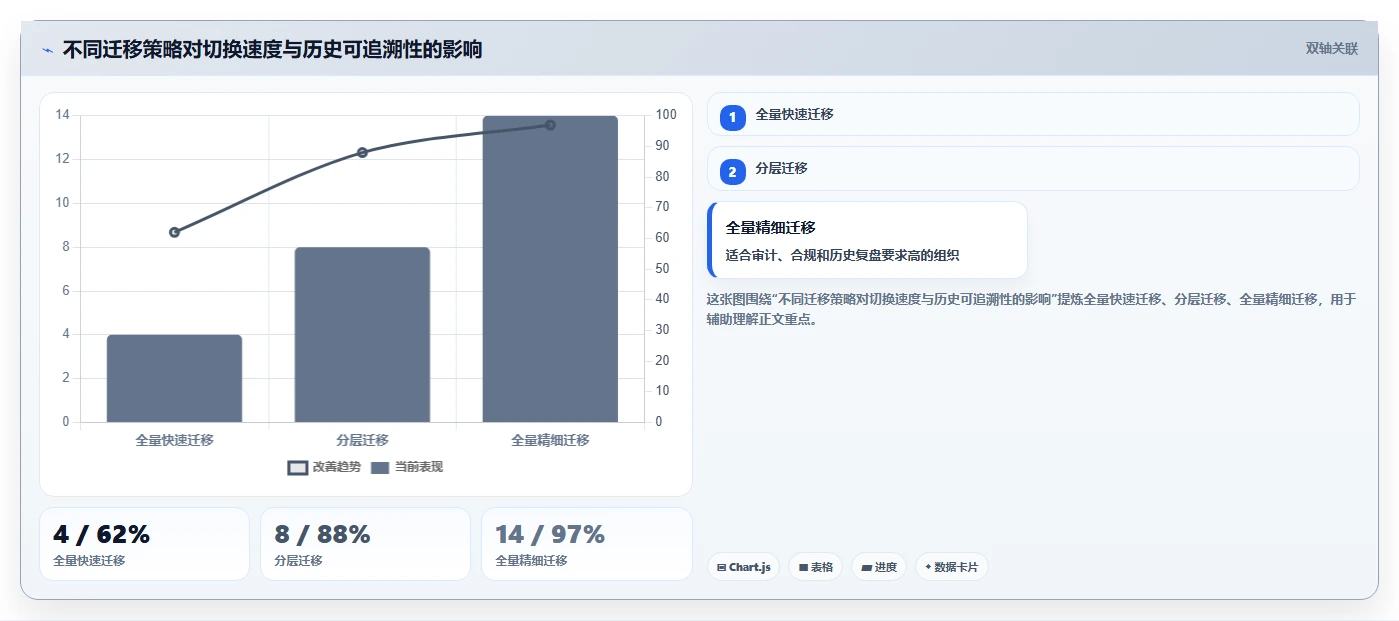Click the number 1 badge

tap(732, 118)
